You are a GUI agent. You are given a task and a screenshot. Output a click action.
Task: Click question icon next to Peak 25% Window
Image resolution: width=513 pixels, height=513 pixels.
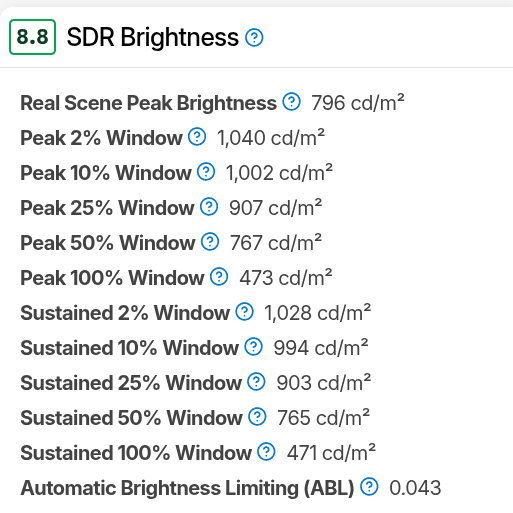[x=209, y=207]
